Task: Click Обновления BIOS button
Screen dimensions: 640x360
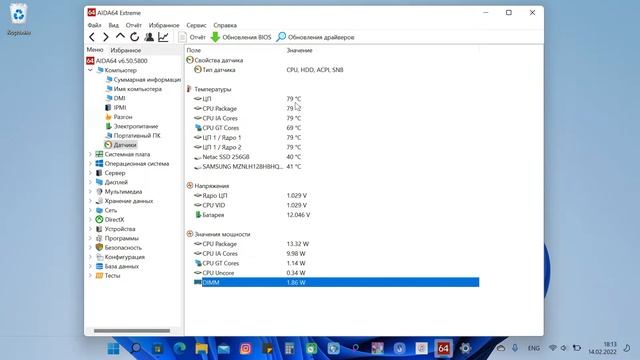Action: [x=241, y=37]
